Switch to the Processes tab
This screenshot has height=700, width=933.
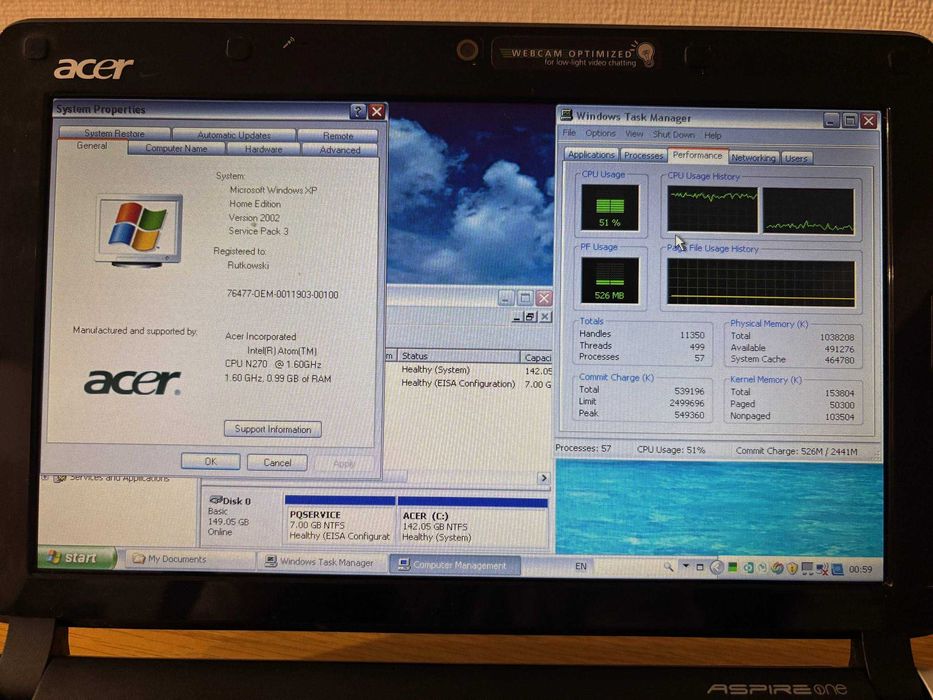[643, 155]
